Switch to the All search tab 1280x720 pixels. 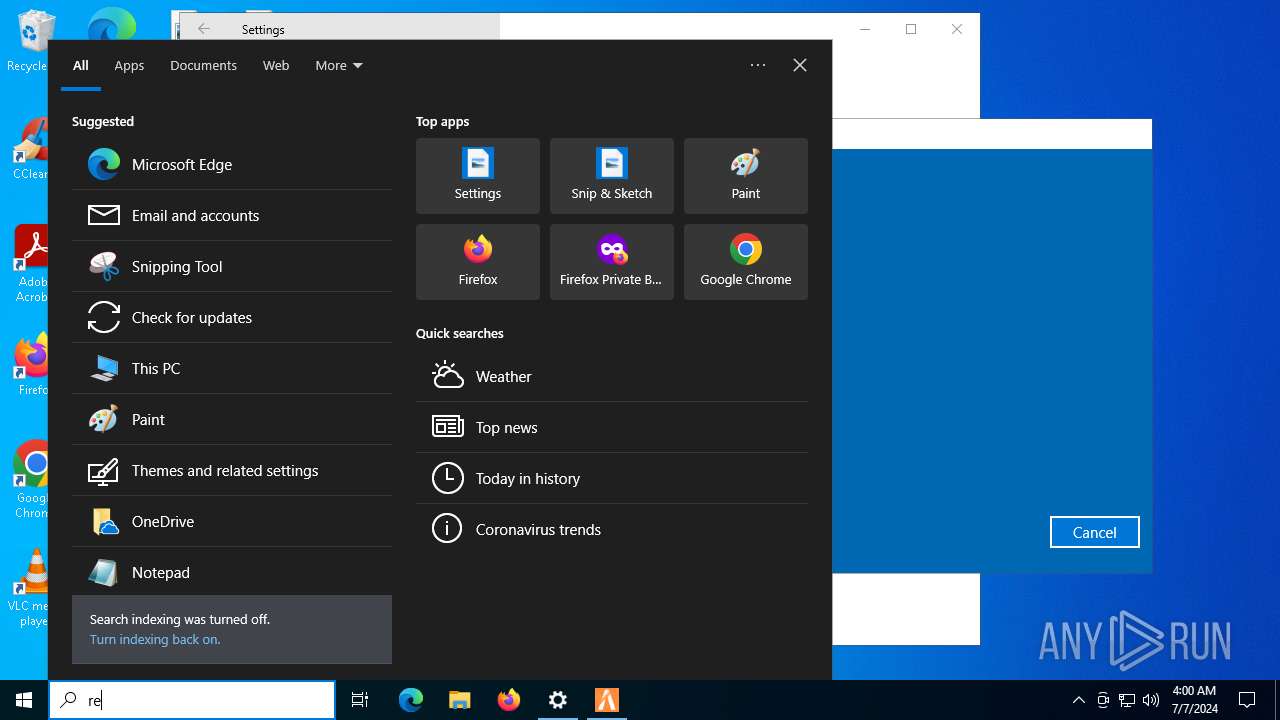click(81, 65)
